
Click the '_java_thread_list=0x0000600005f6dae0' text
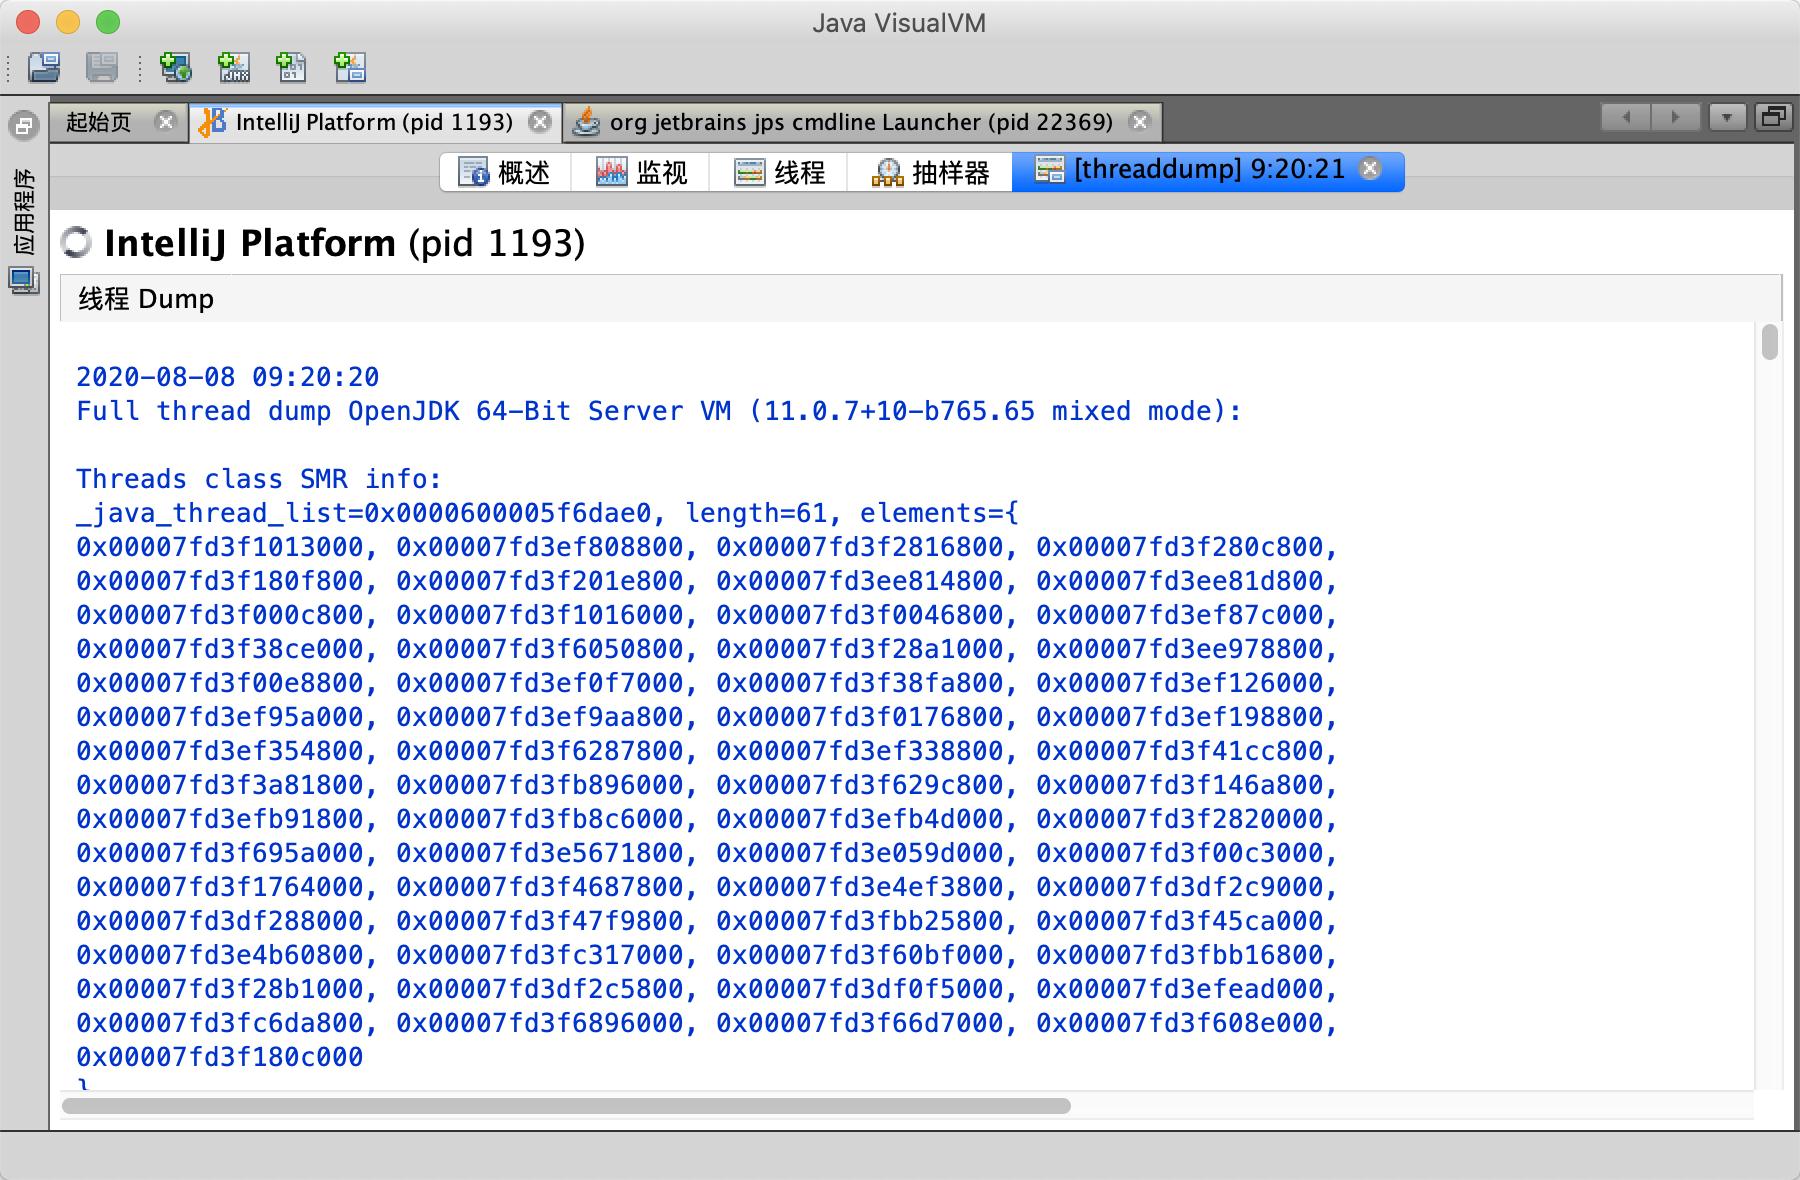[x=365, y=513]
